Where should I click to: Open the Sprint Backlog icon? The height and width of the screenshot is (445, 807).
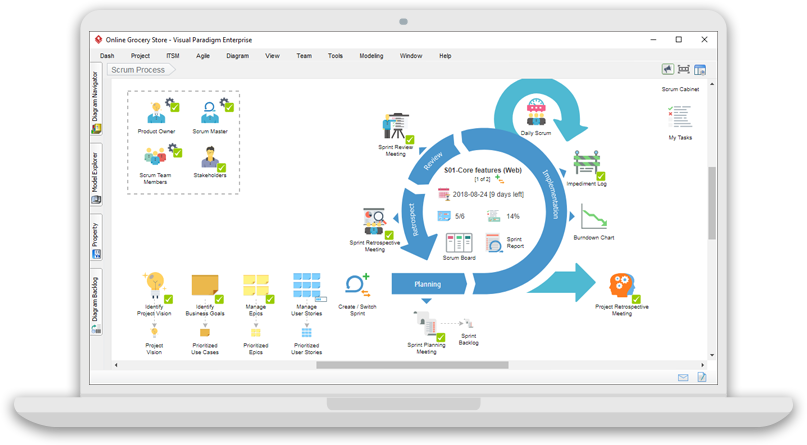click(468, 324)
